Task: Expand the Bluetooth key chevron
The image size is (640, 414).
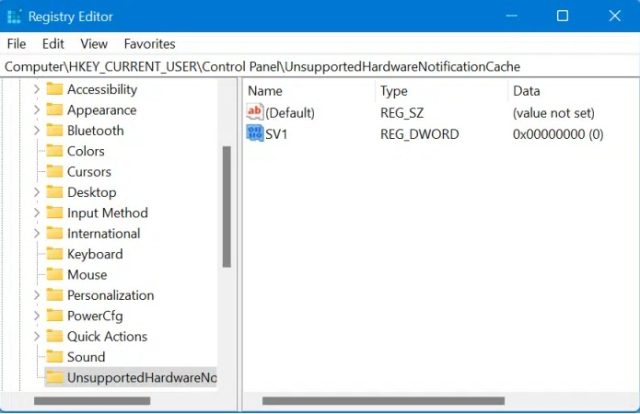Action: click(x=36, y=130)
